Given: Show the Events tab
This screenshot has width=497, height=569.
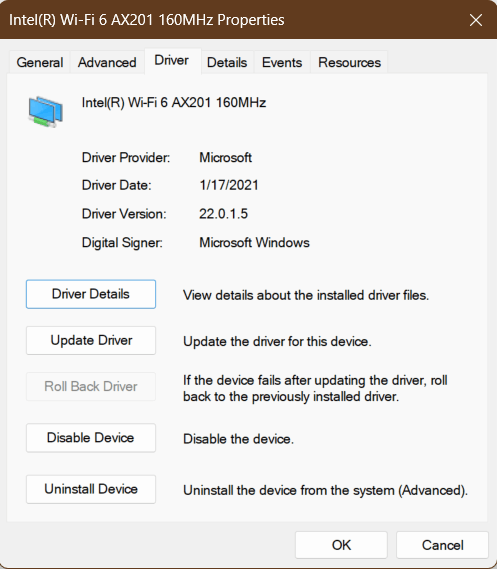Looking at the screenshot, I should tap(282, 62).
